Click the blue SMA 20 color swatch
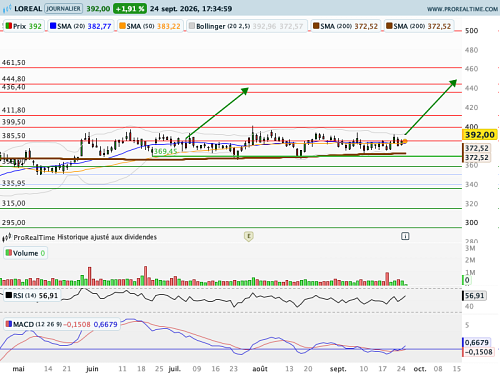 (53, 26)
